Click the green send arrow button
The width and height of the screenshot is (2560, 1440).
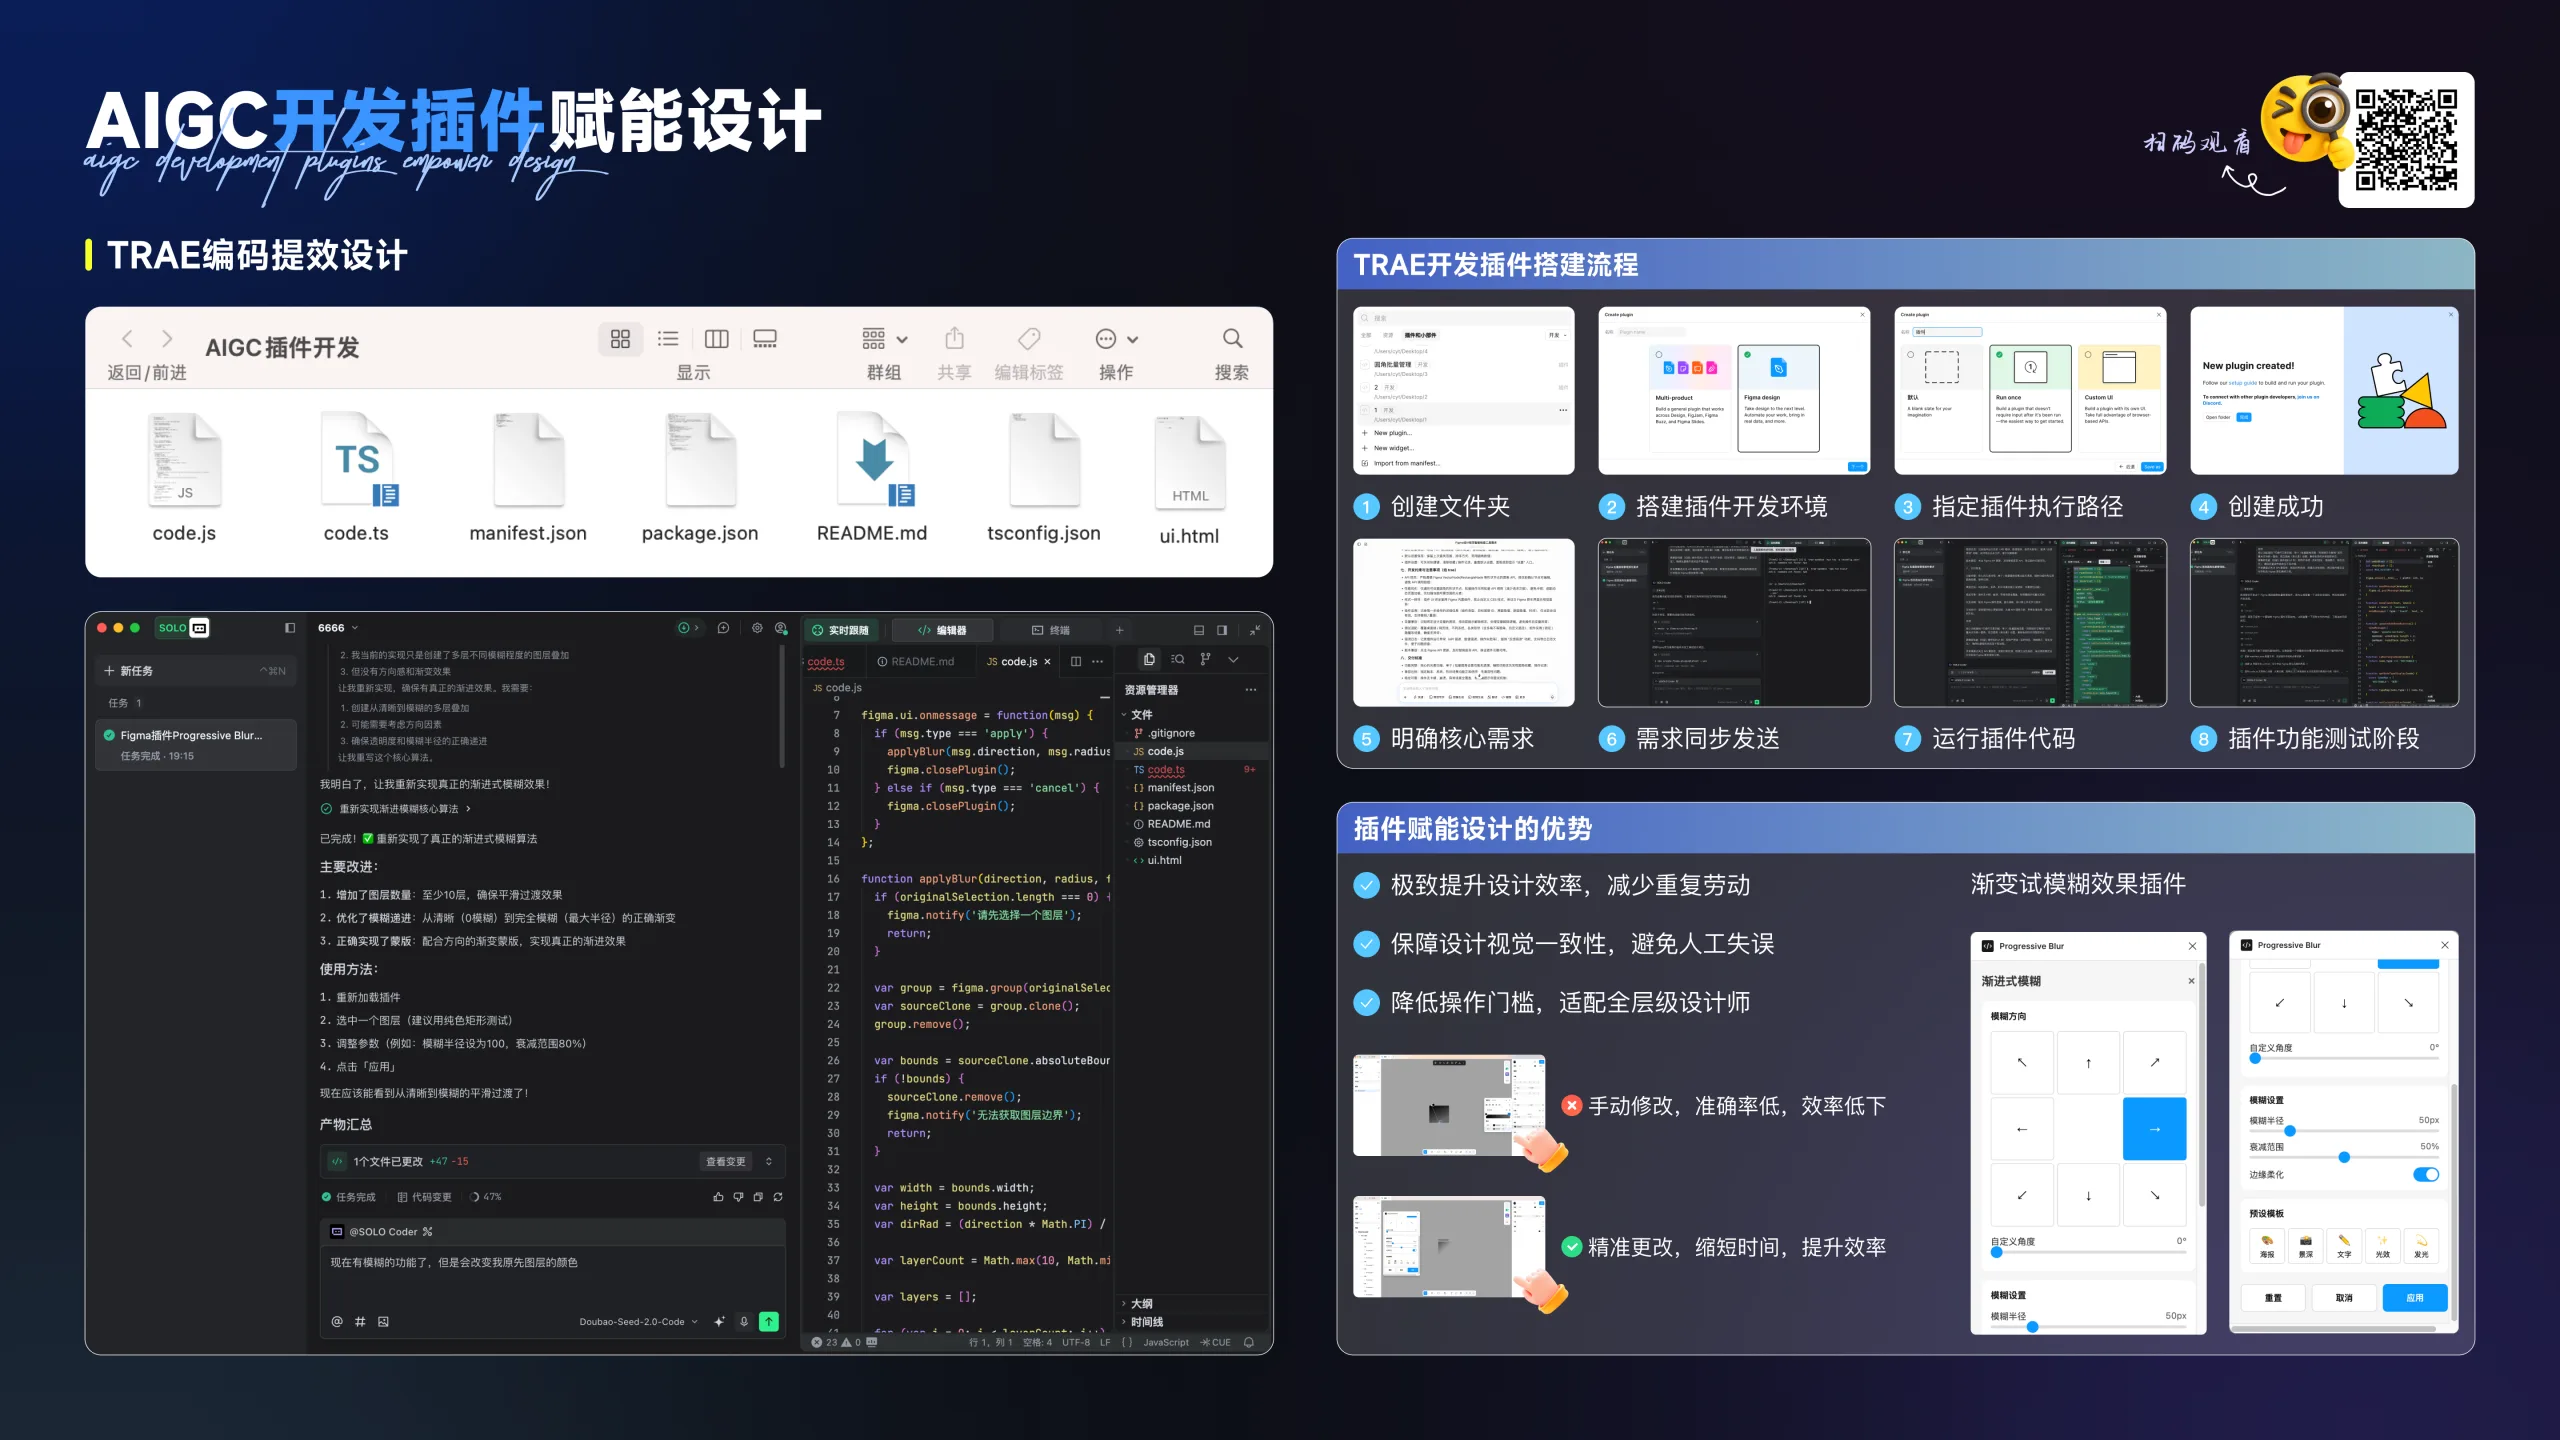click(769, 1322)
